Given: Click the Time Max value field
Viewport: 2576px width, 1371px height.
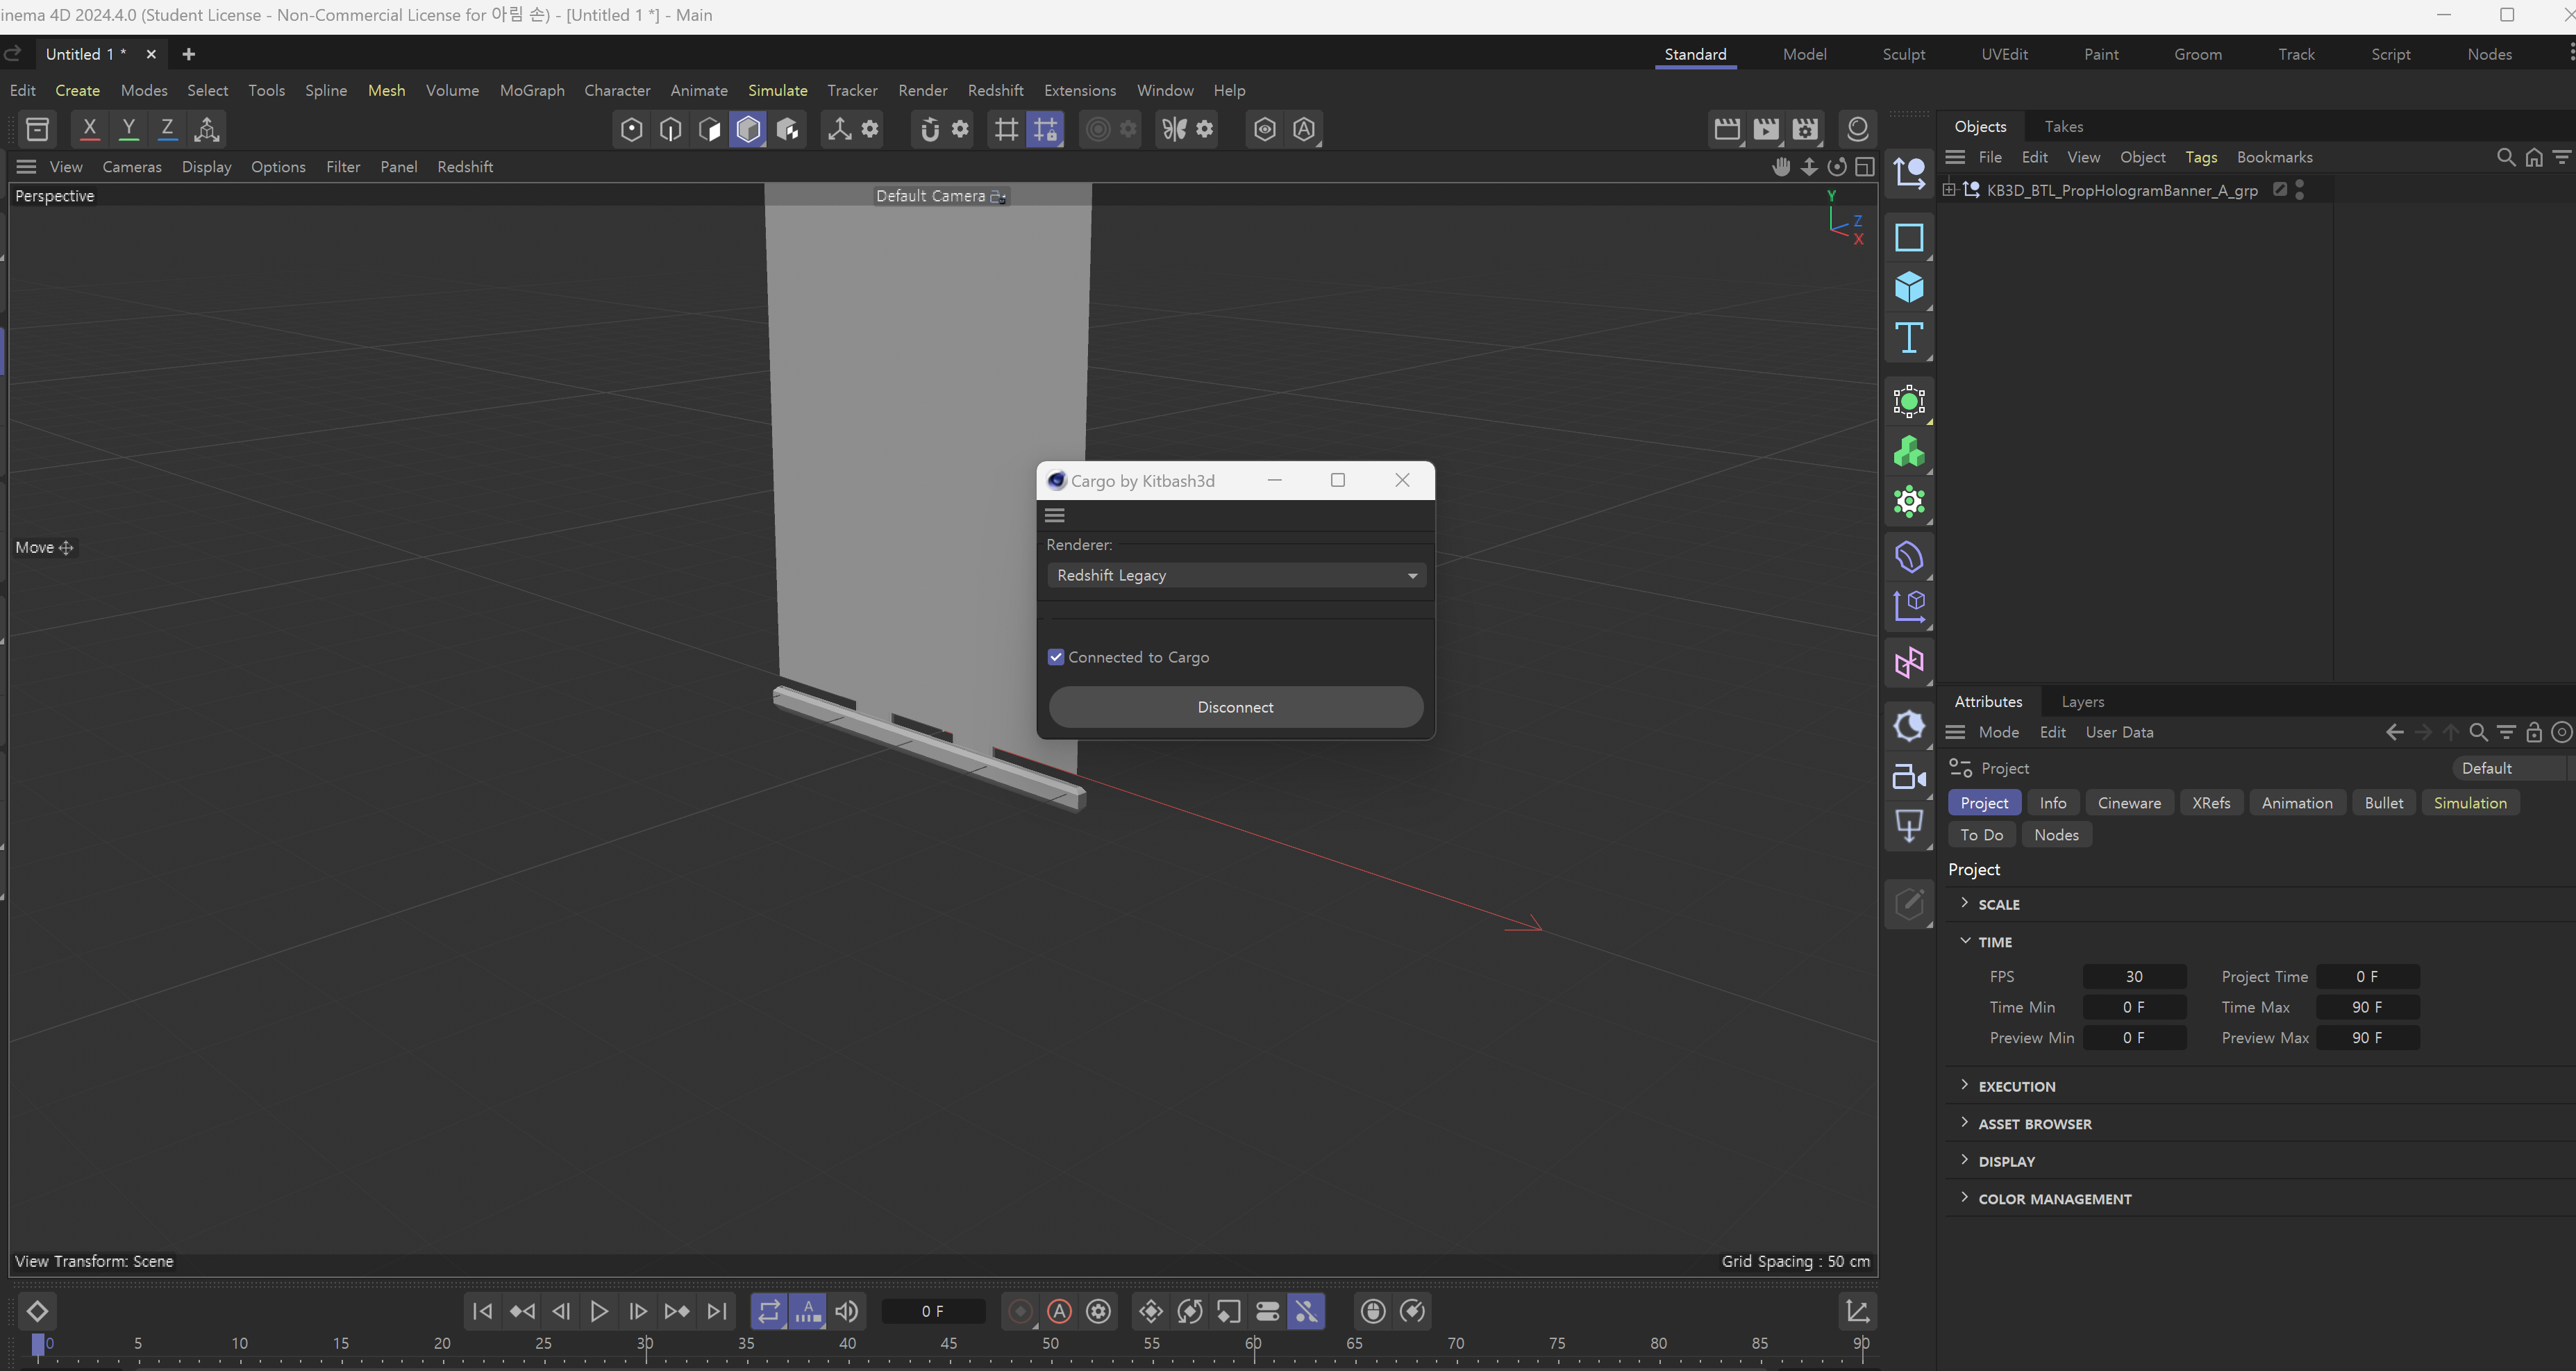Looking at the screenshot, I should [2367, 1007].
